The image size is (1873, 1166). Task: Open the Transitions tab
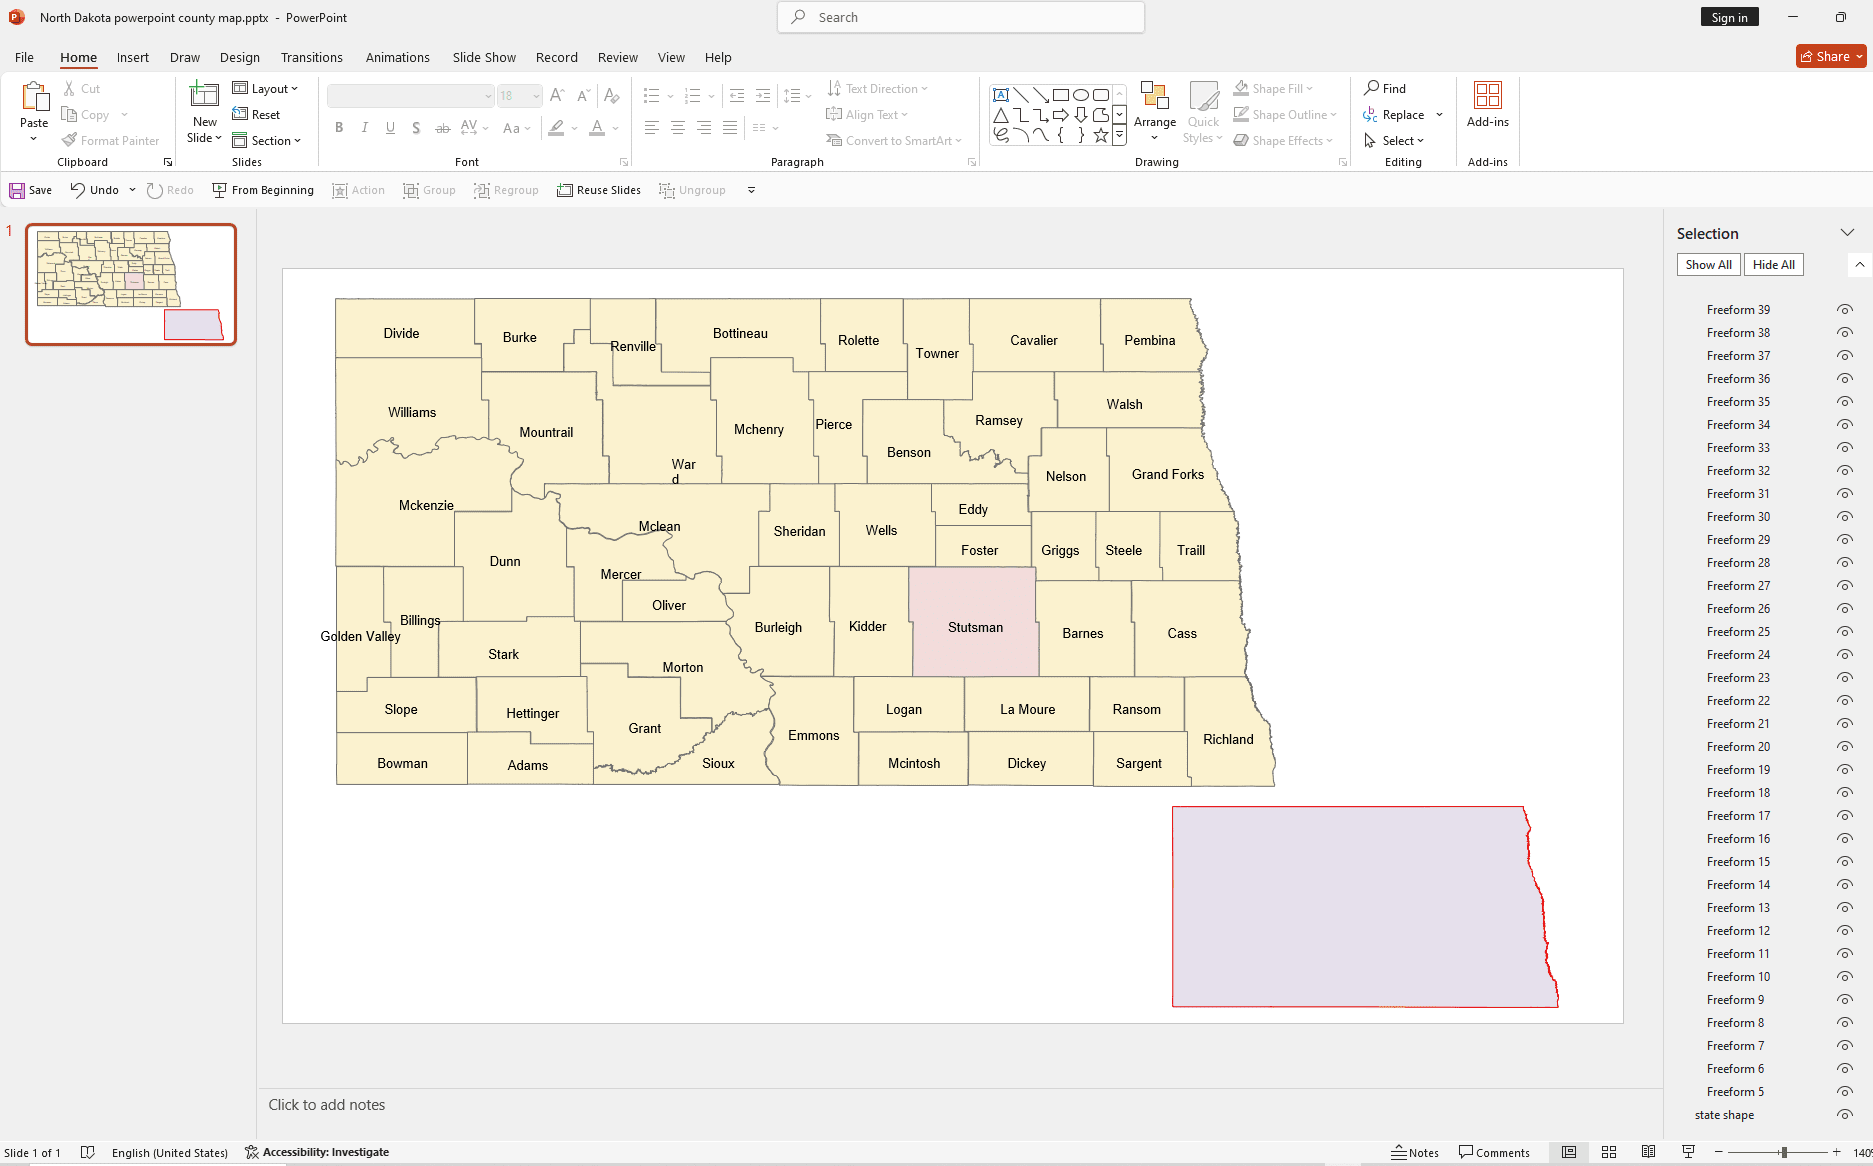312,57
